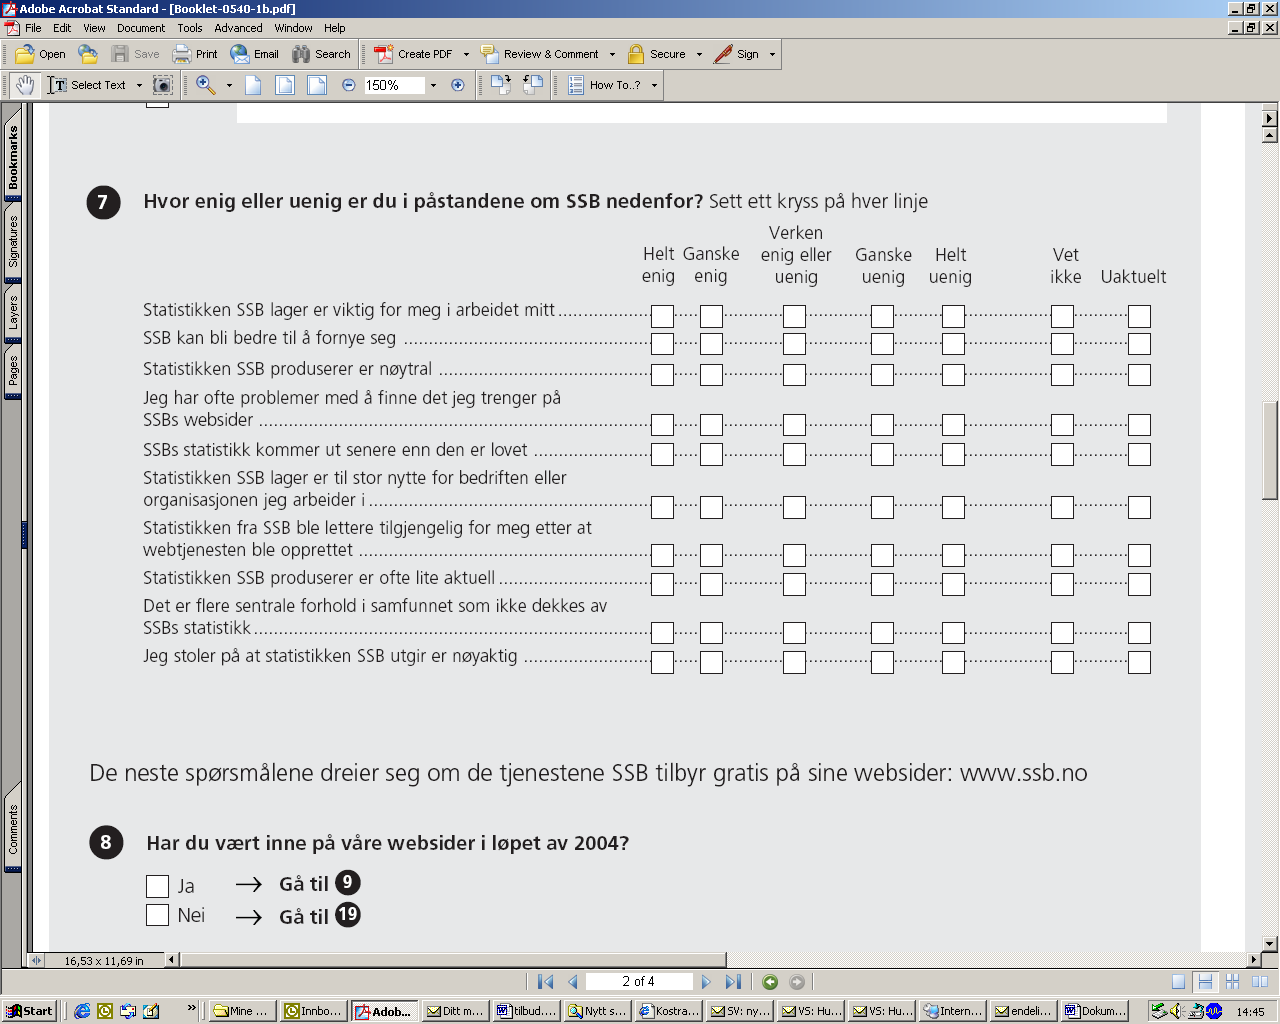Activate the Select Text tool

point(88,85)
